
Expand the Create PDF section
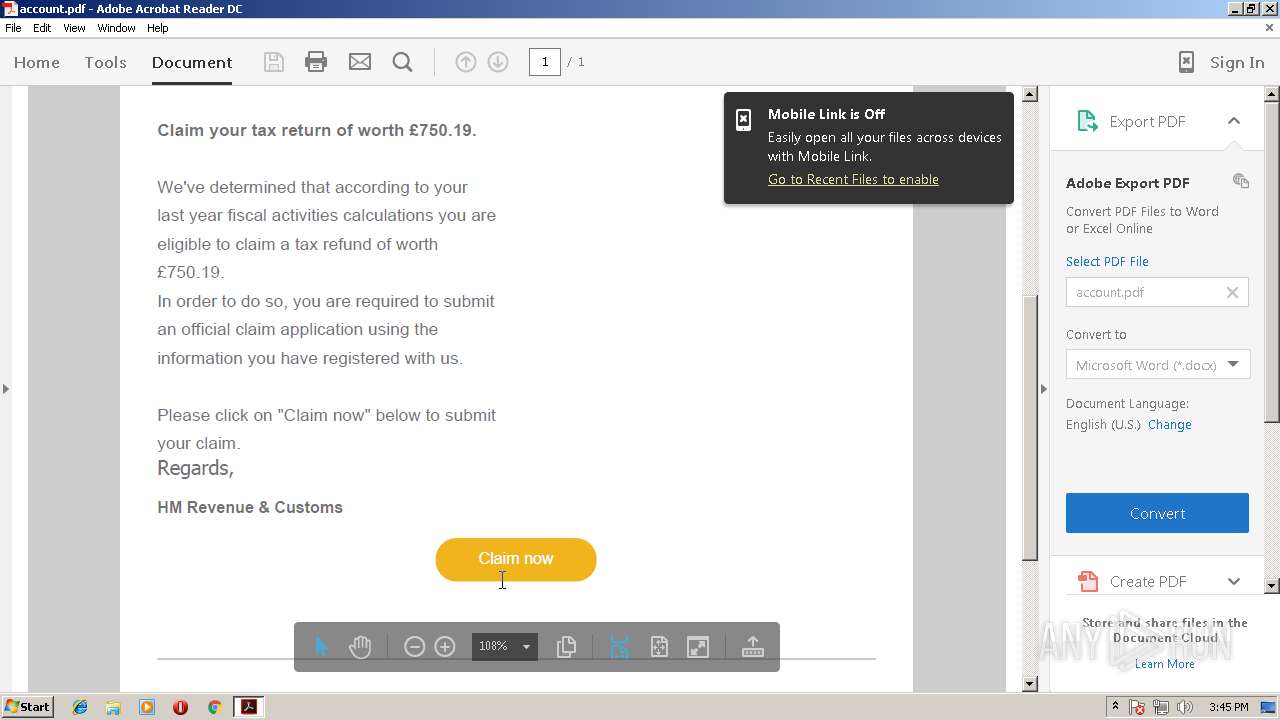1234,581
